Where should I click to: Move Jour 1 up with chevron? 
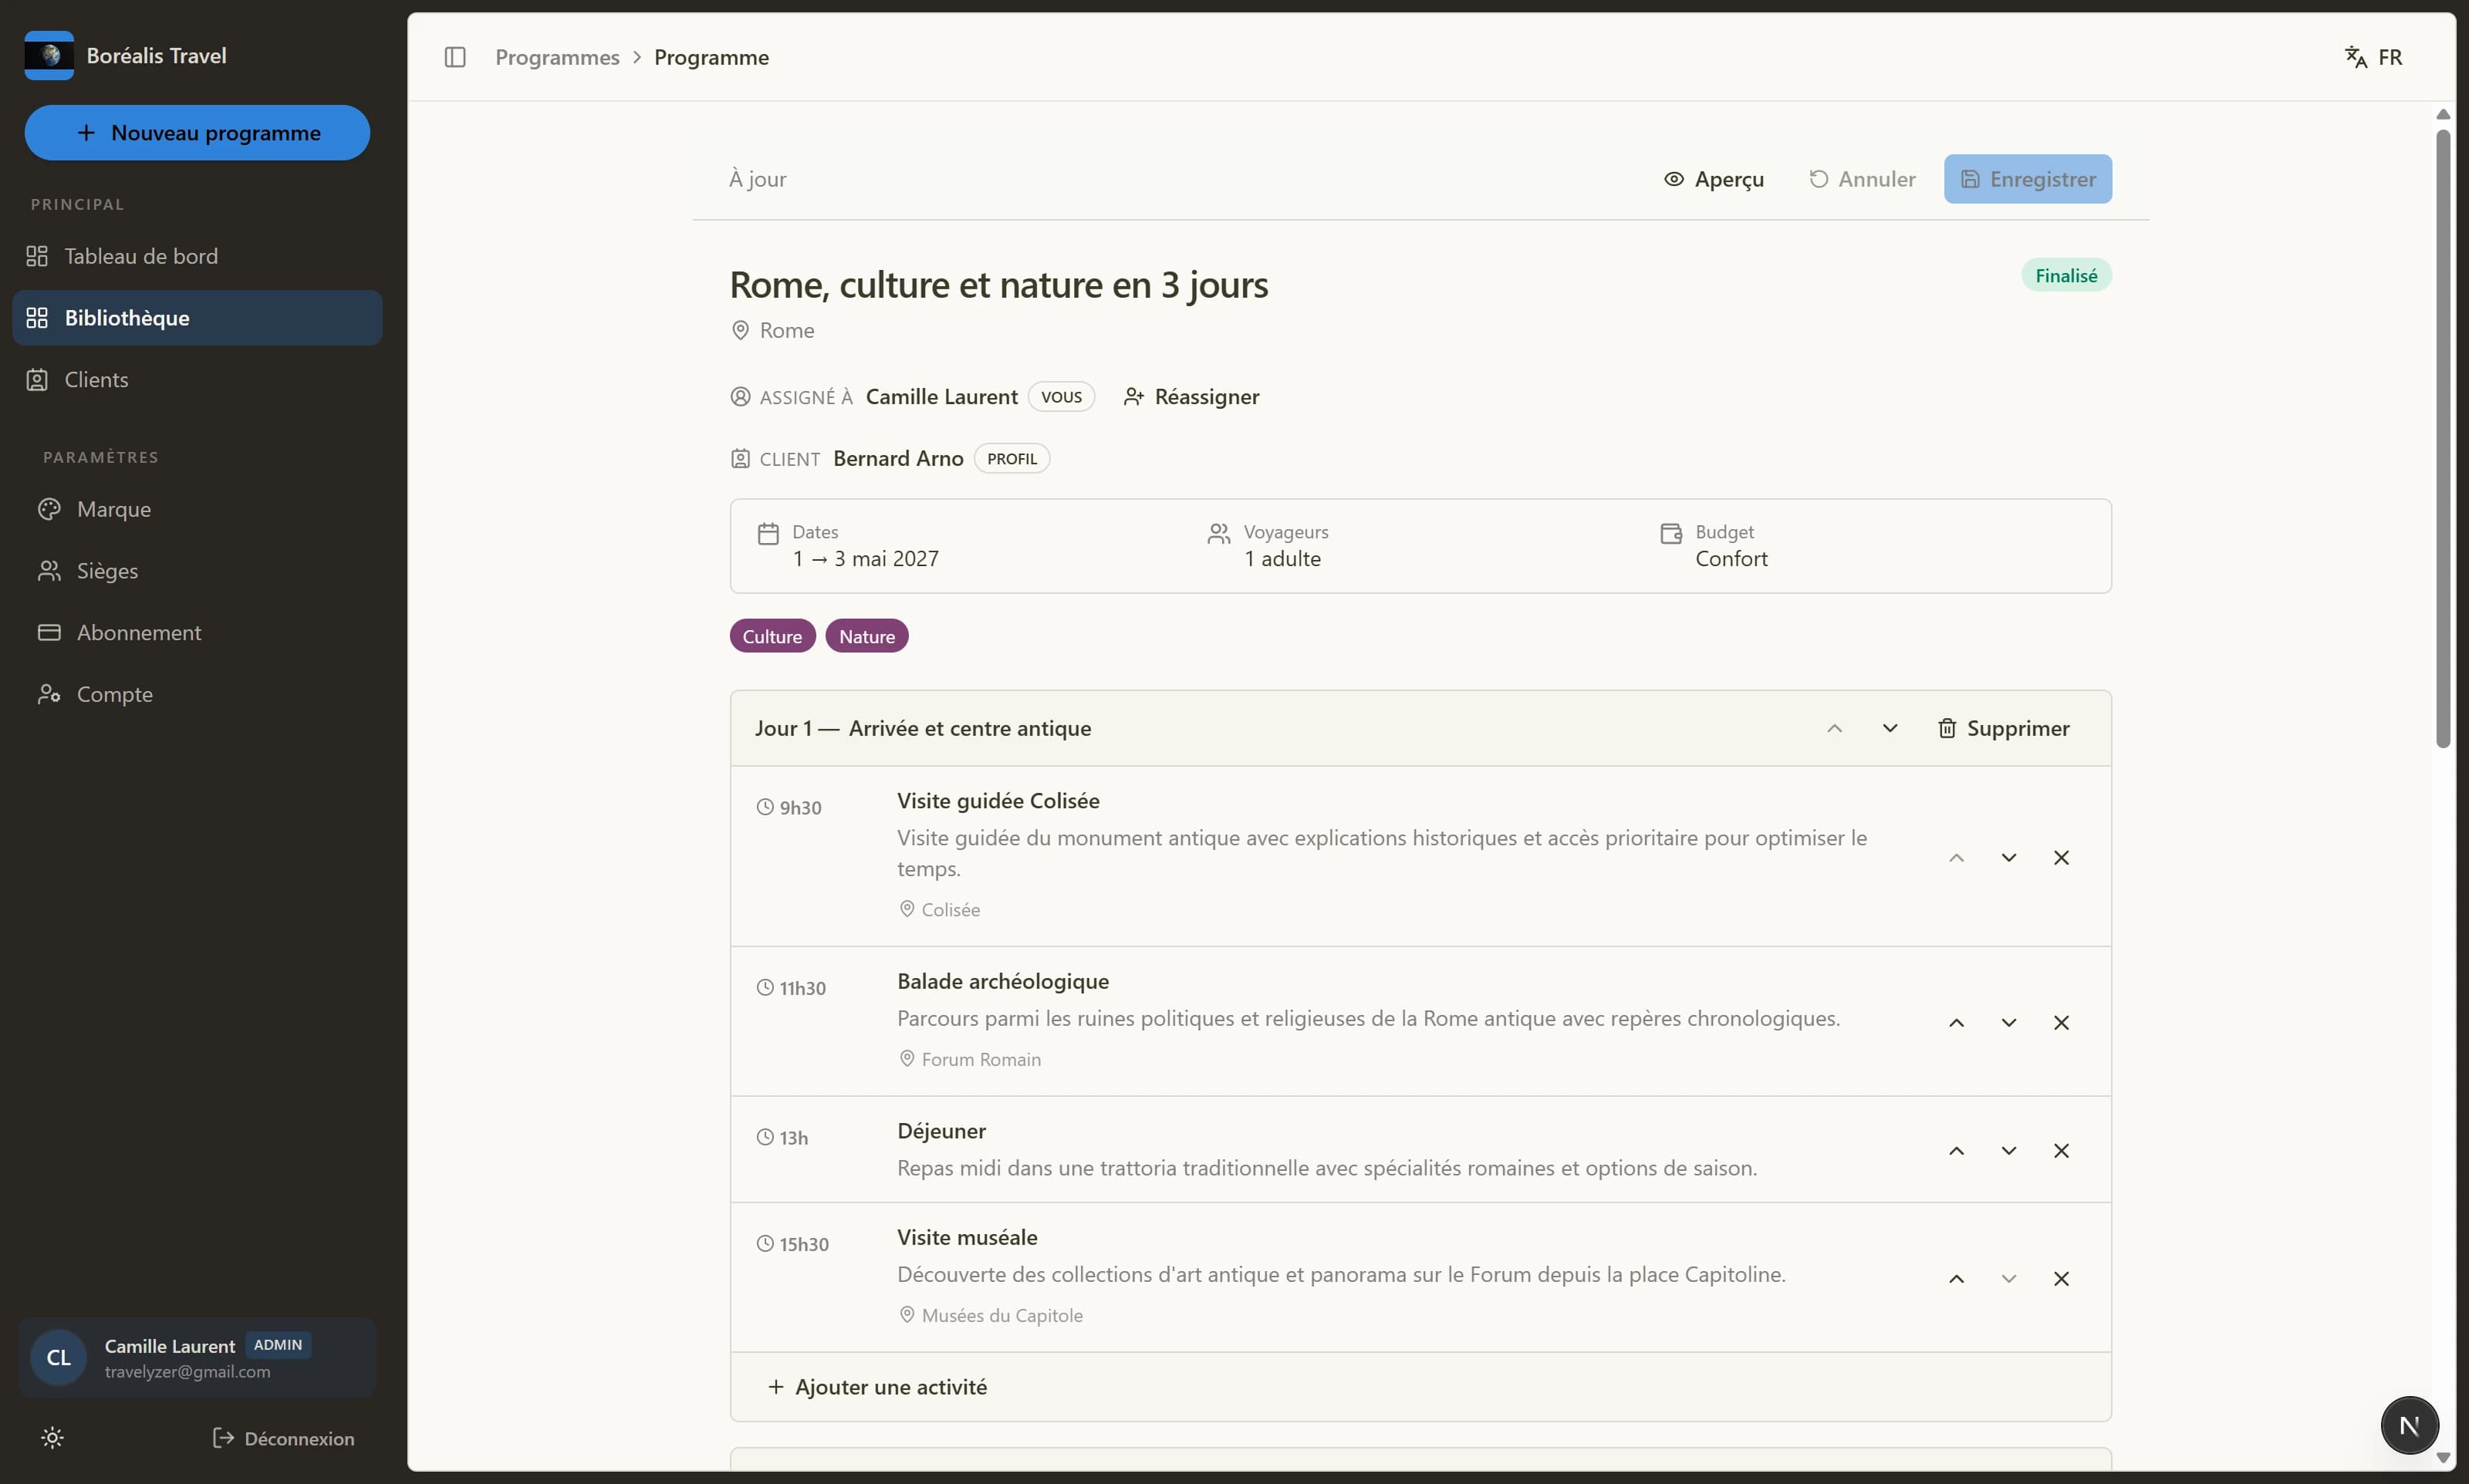point(1834,728)
